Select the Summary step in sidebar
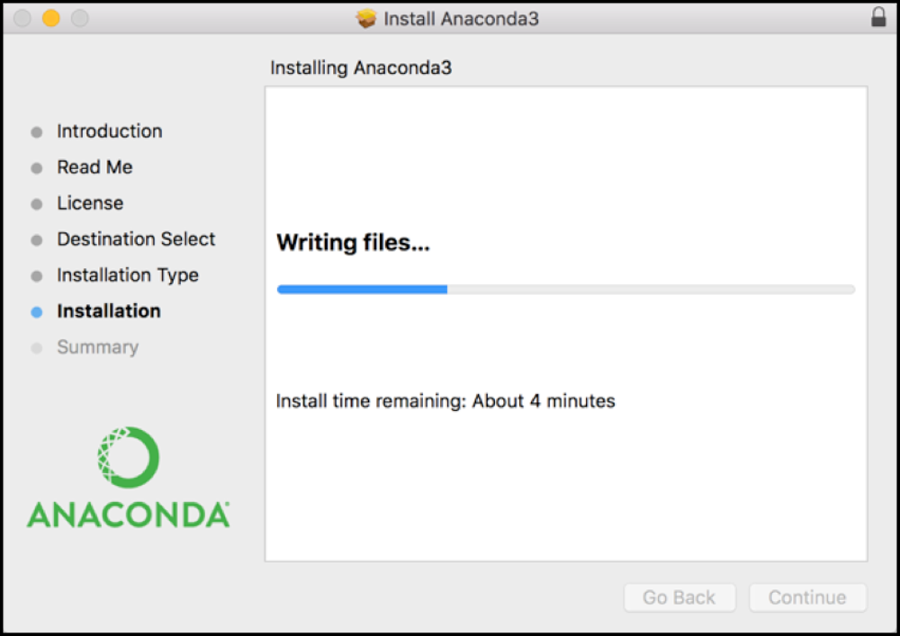The height and width of the screenshot is (636, 900). pyautogui.click(x=97, y=347)
